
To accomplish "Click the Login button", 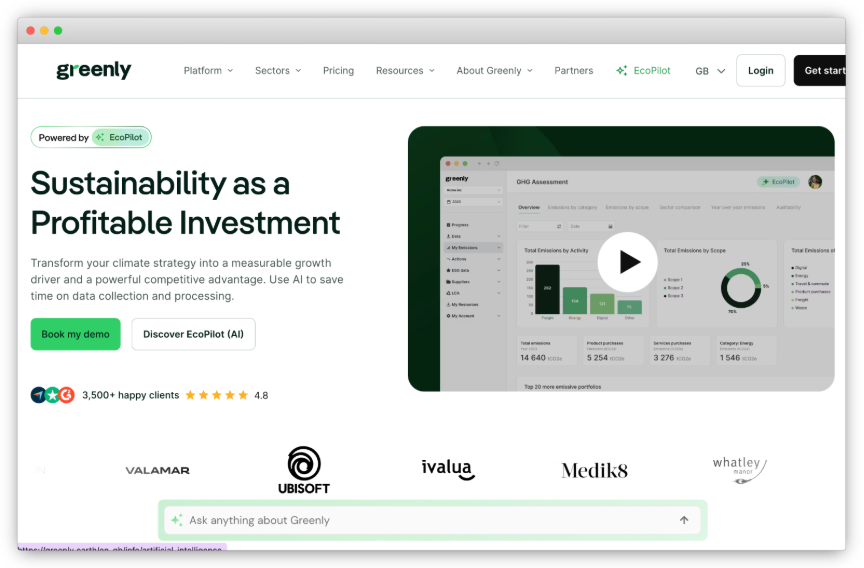I will pyautogui.click(x=760, y=71).
